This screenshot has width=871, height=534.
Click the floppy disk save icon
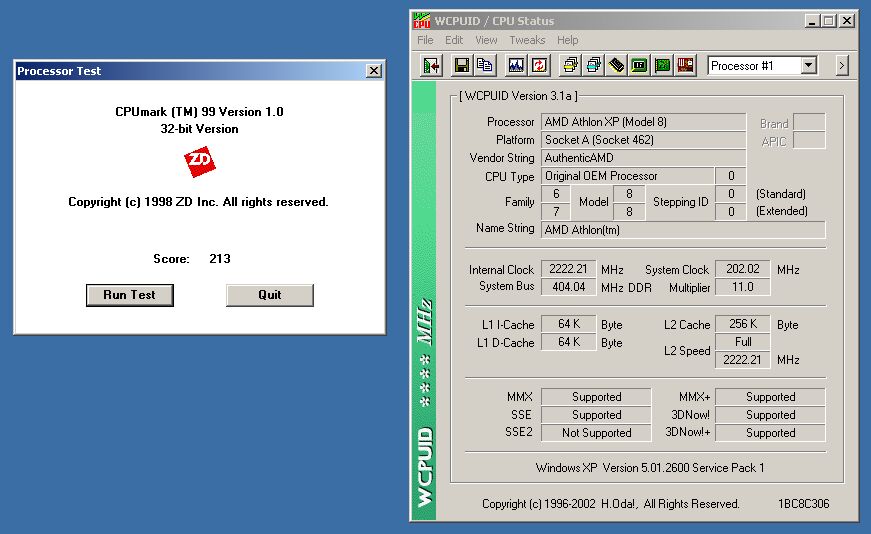click(462, 66)
